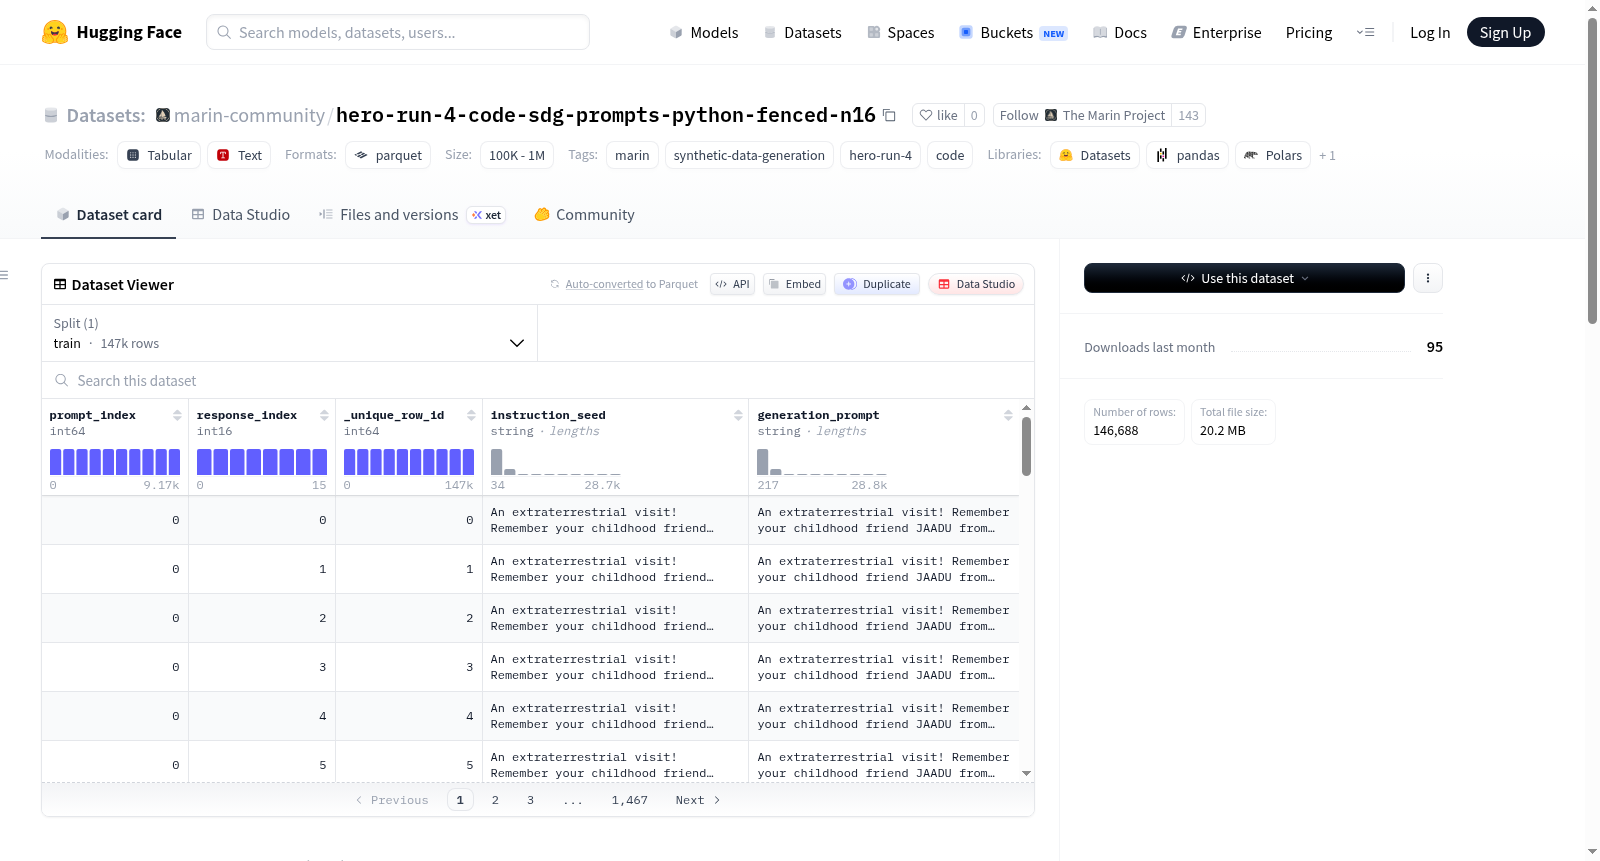
Task: Expand the +1 additional libraries
Action: pos(1327,155)
